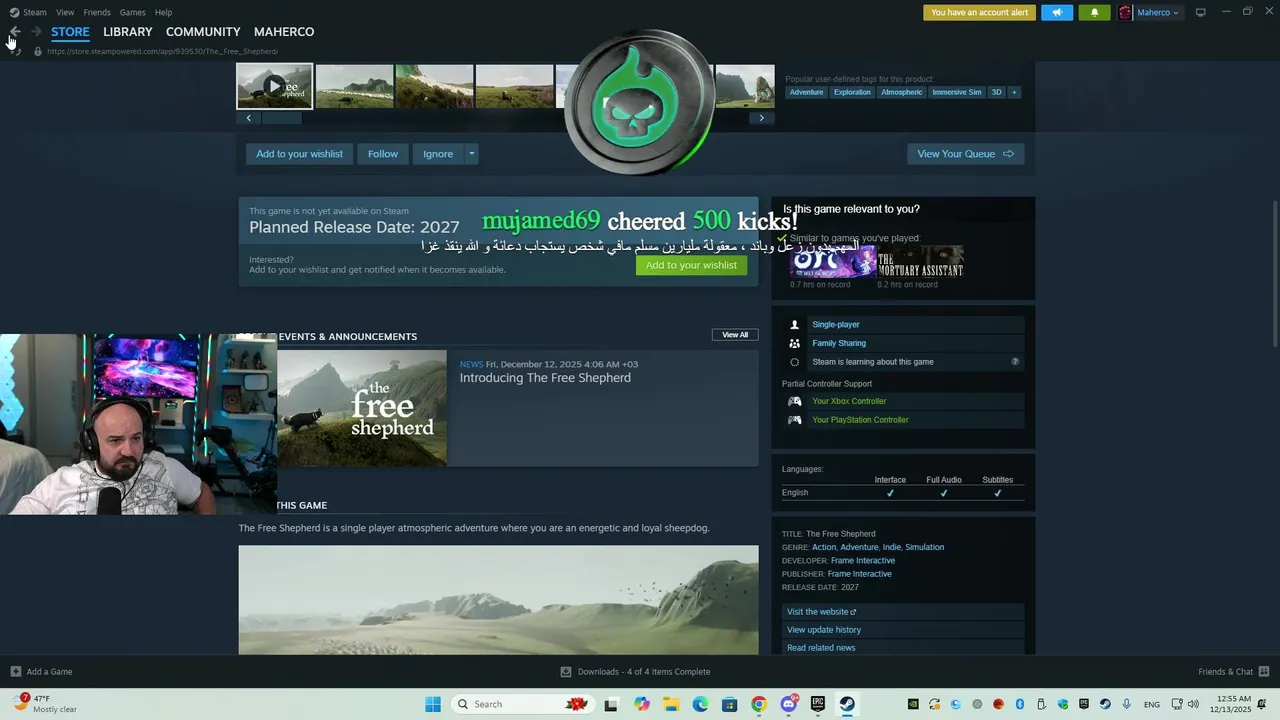This screenshot has width=1280, height=720.
Task: Expand more tags with plus button
Action: pos(1014,92)
